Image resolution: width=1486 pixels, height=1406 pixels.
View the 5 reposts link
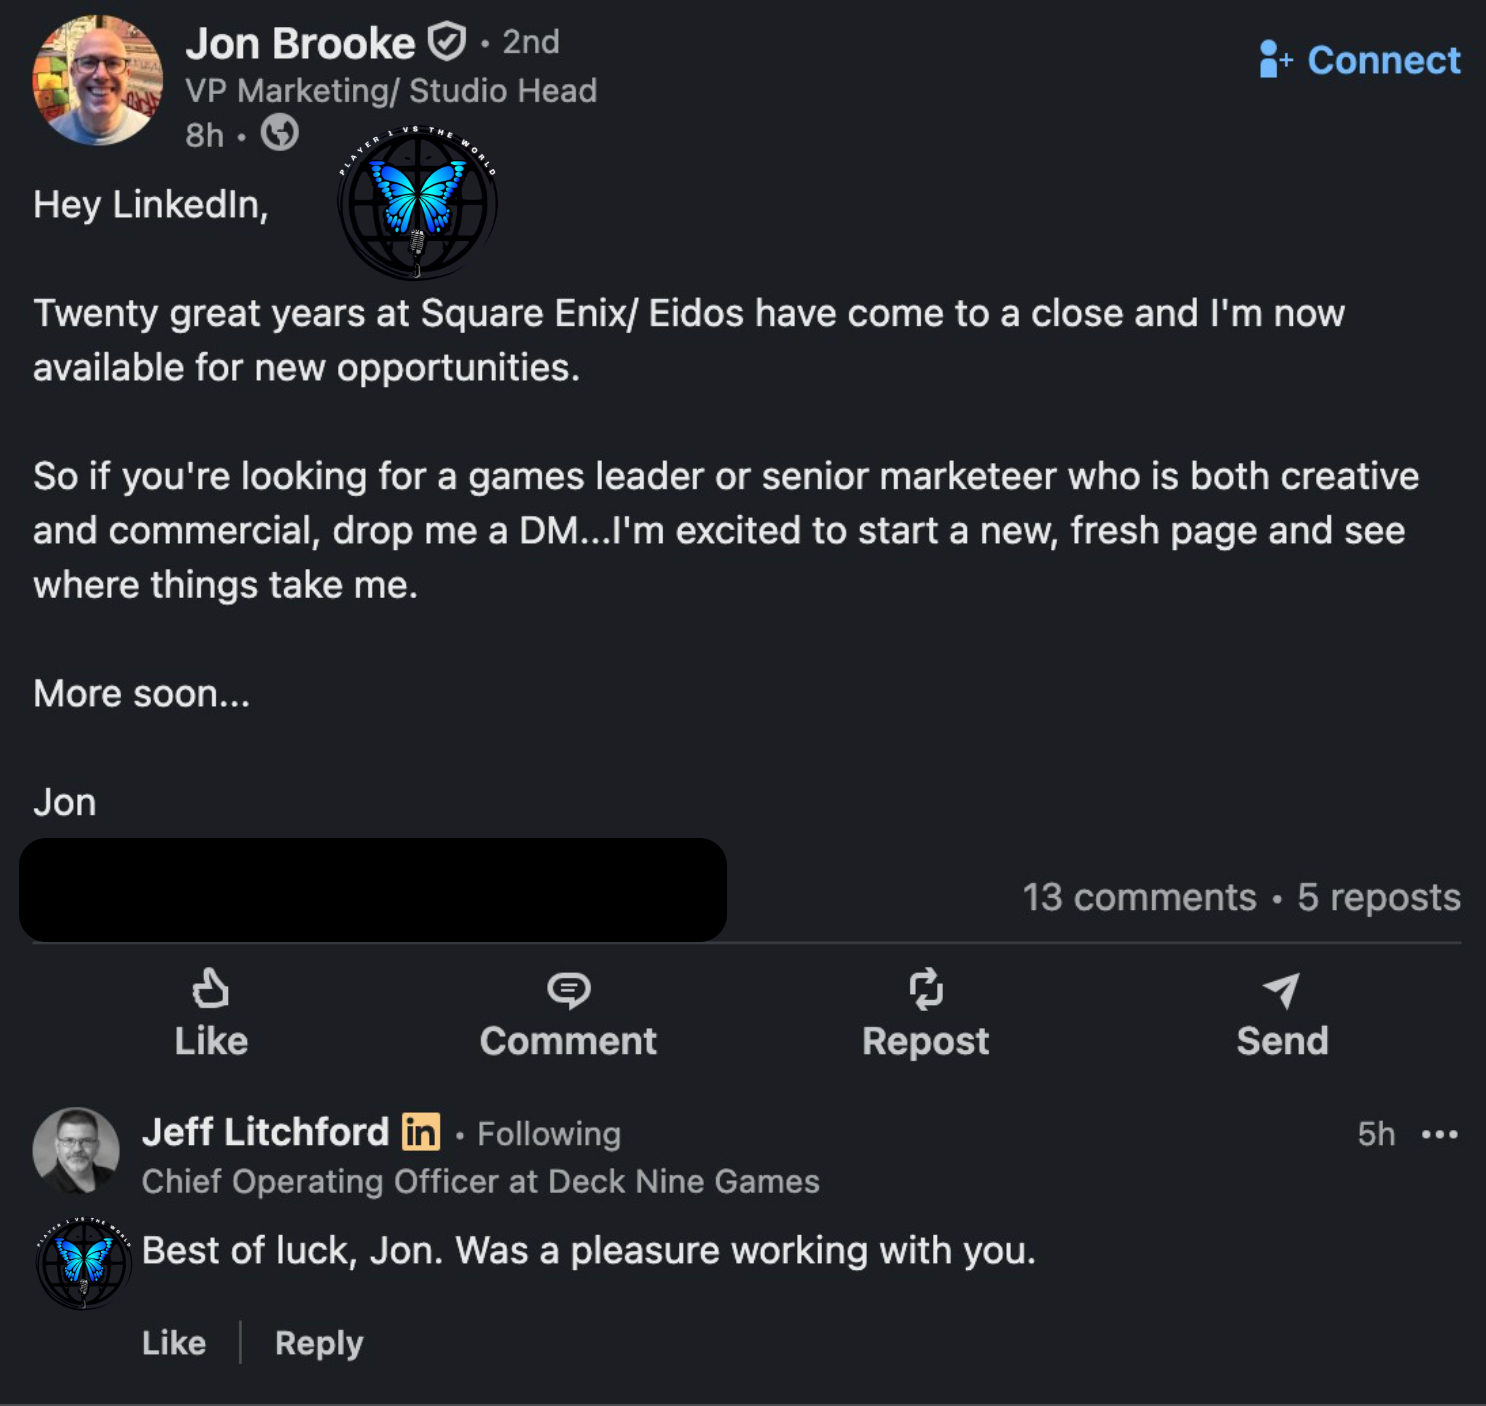coord(1379,897)
